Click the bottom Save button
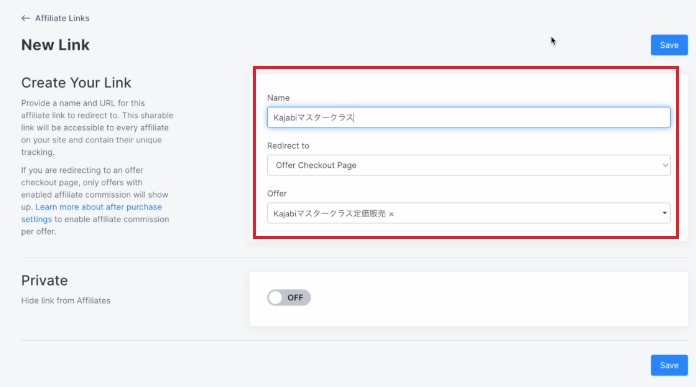The image size is (696, 387). (669, 365)
